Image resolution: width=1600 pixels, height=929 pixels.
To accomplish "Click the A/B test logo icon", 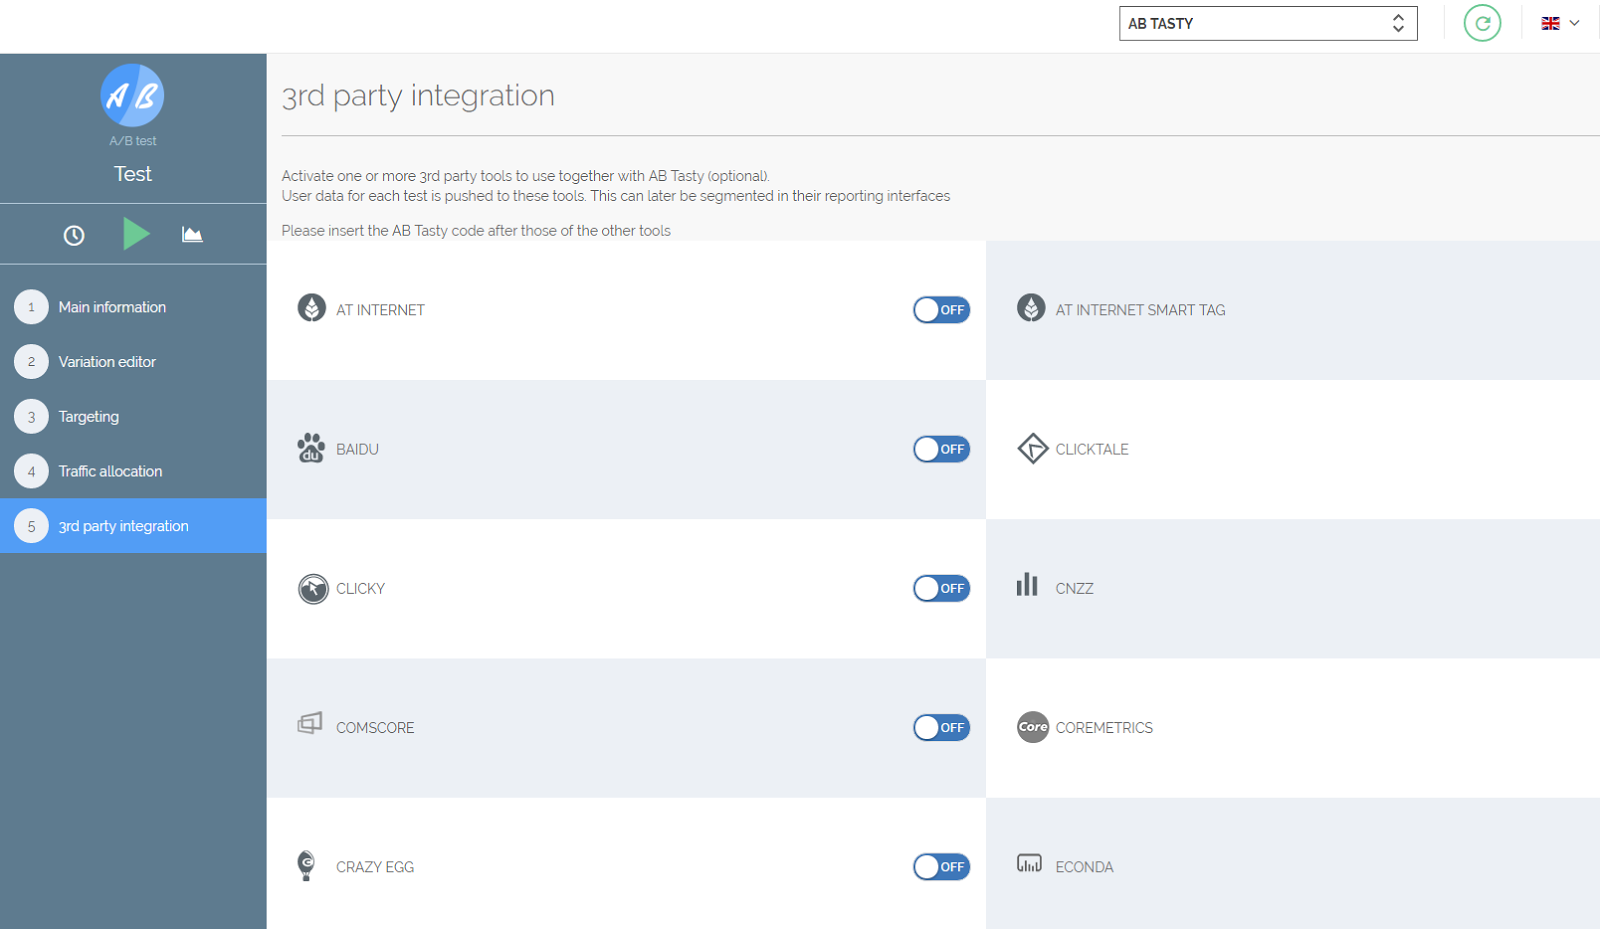I will [x=132, y=95].
